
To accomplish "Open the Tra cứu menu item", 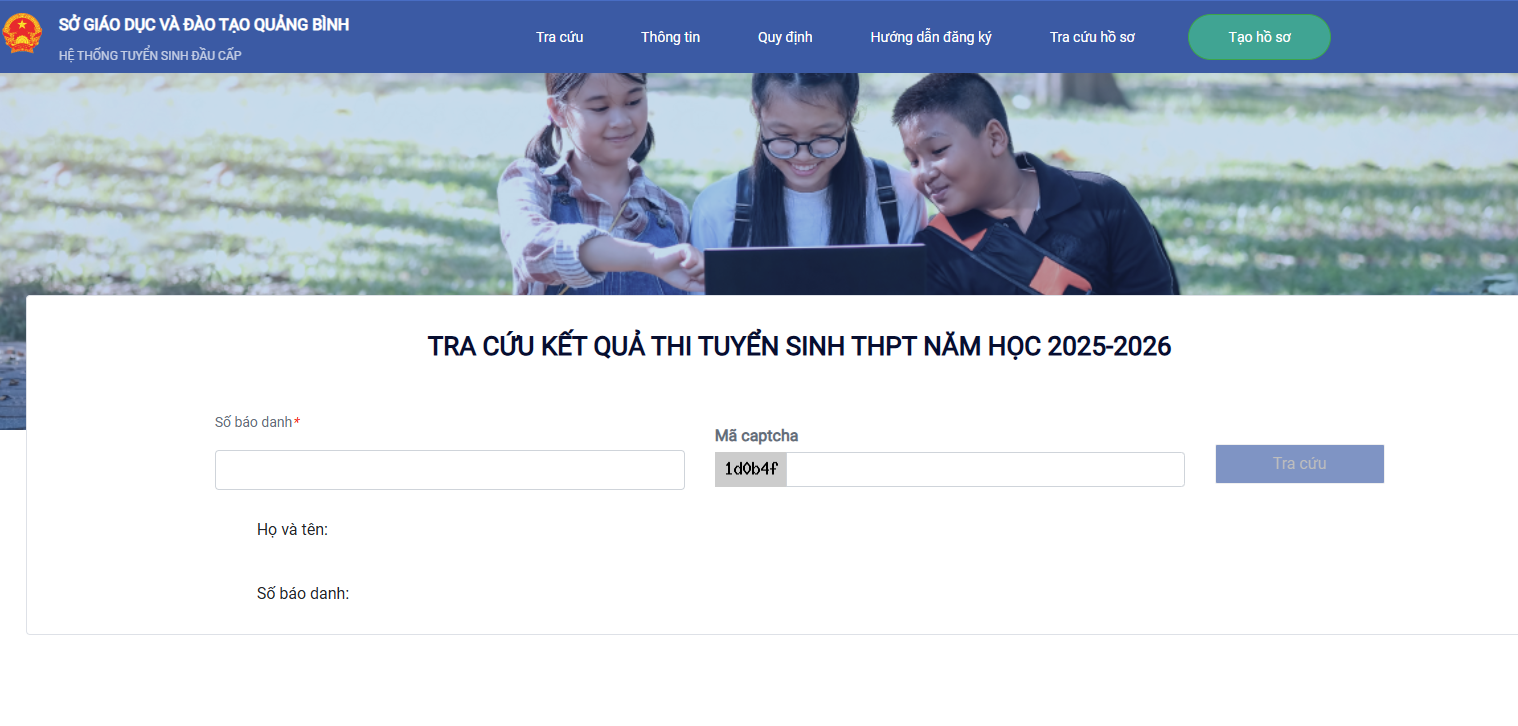I will [x=559, y=37].
